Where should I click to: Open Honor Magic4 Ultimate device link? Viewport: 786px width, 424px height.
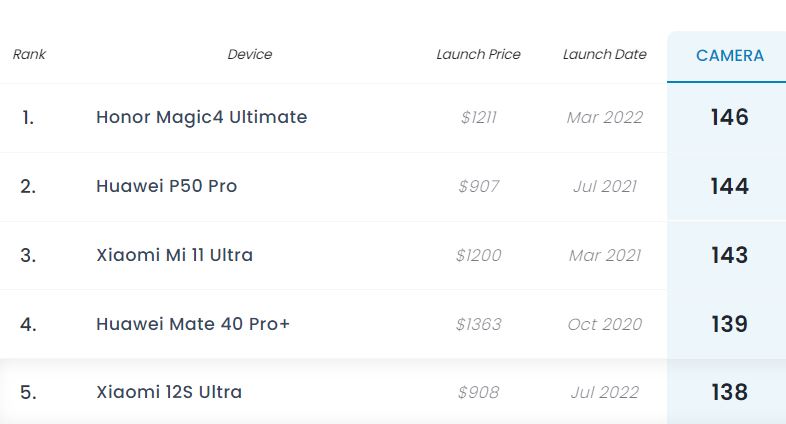click(201, 117)
